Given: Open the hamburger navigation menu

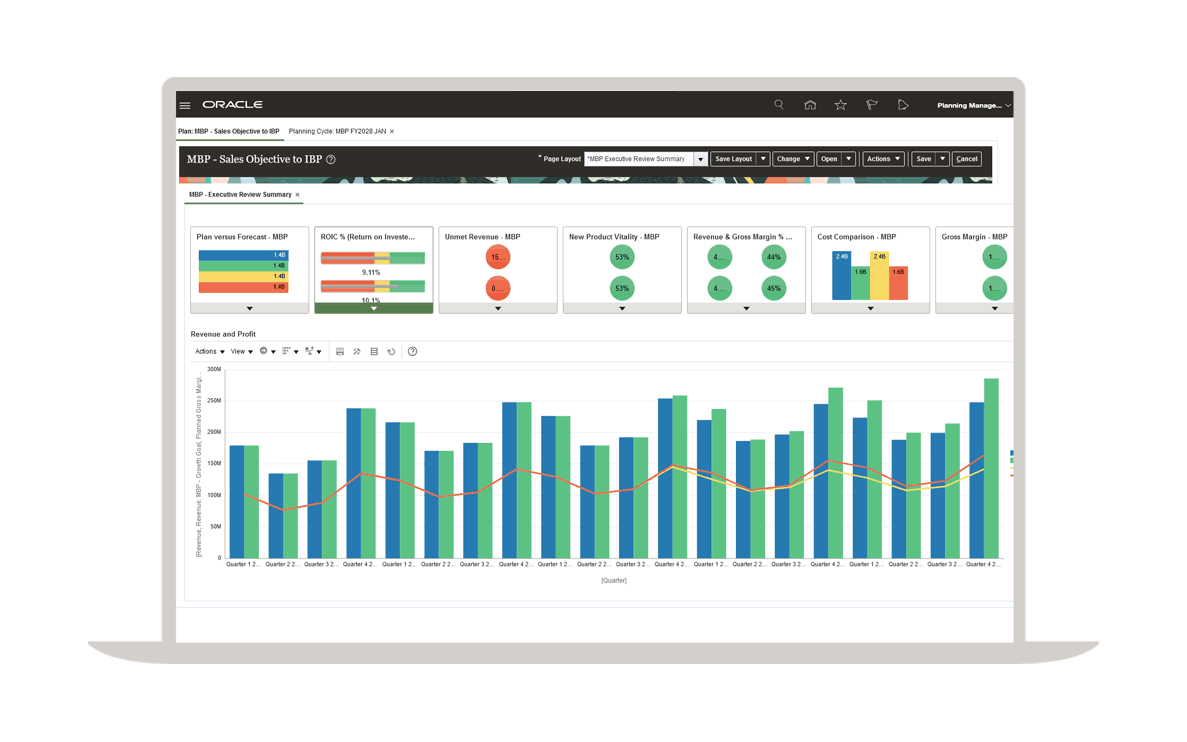Looking at the screenshot, I should (x=185, y=105).
